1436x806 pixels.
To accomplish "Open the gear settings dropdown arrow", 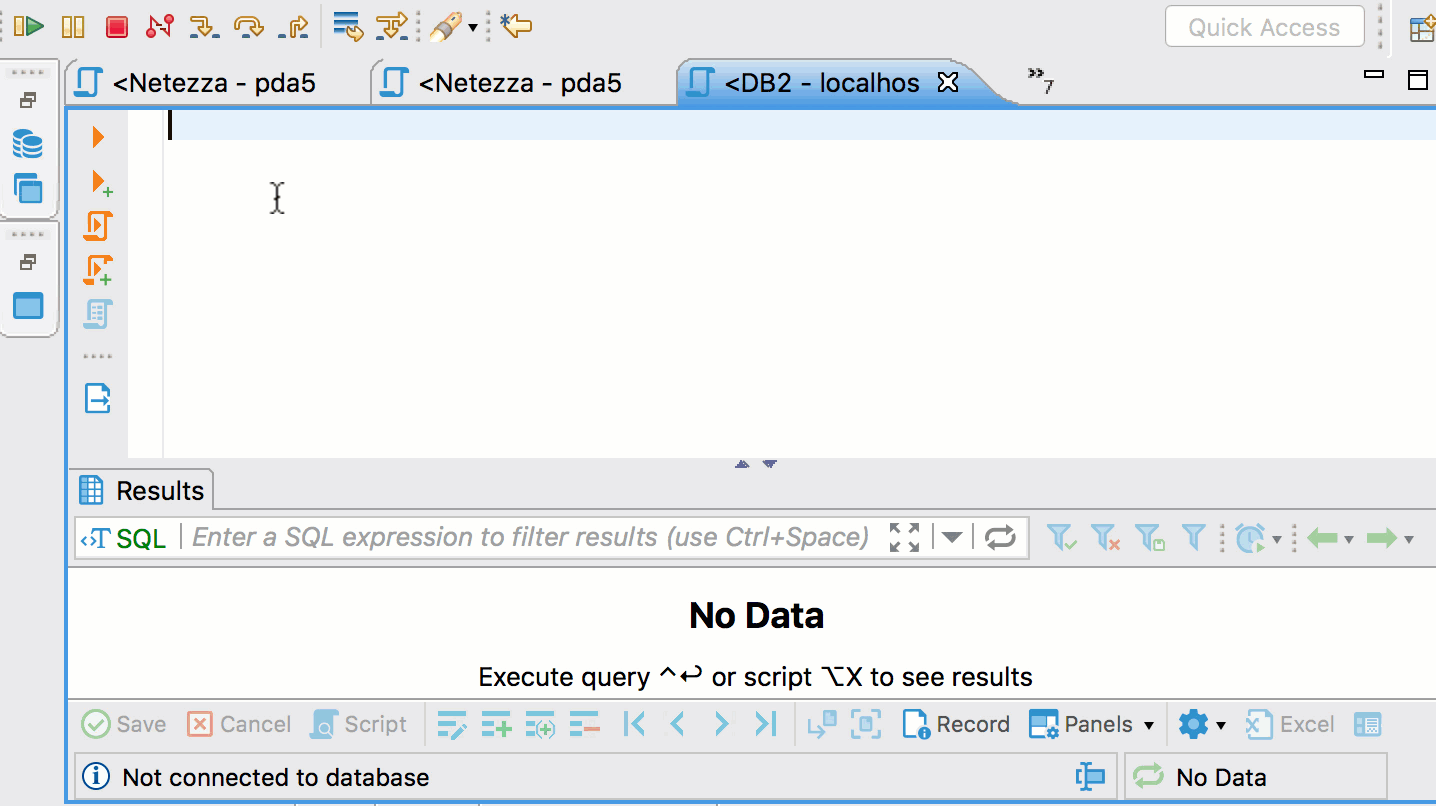I will (x=1221, y=725).
